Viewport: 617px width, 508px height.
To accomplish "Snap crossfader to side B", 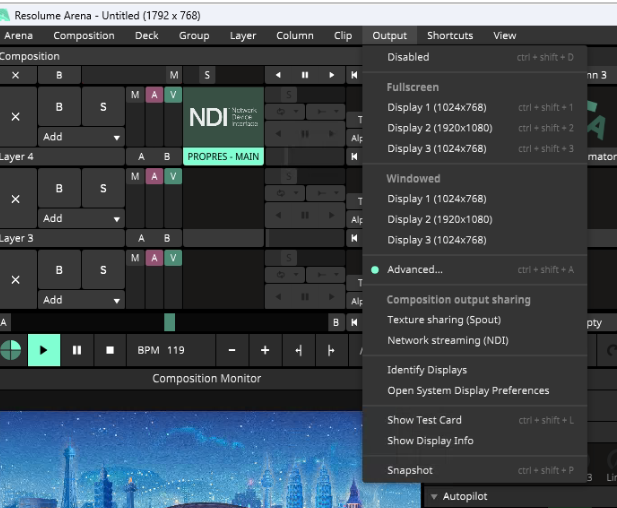I will (336, 323).
